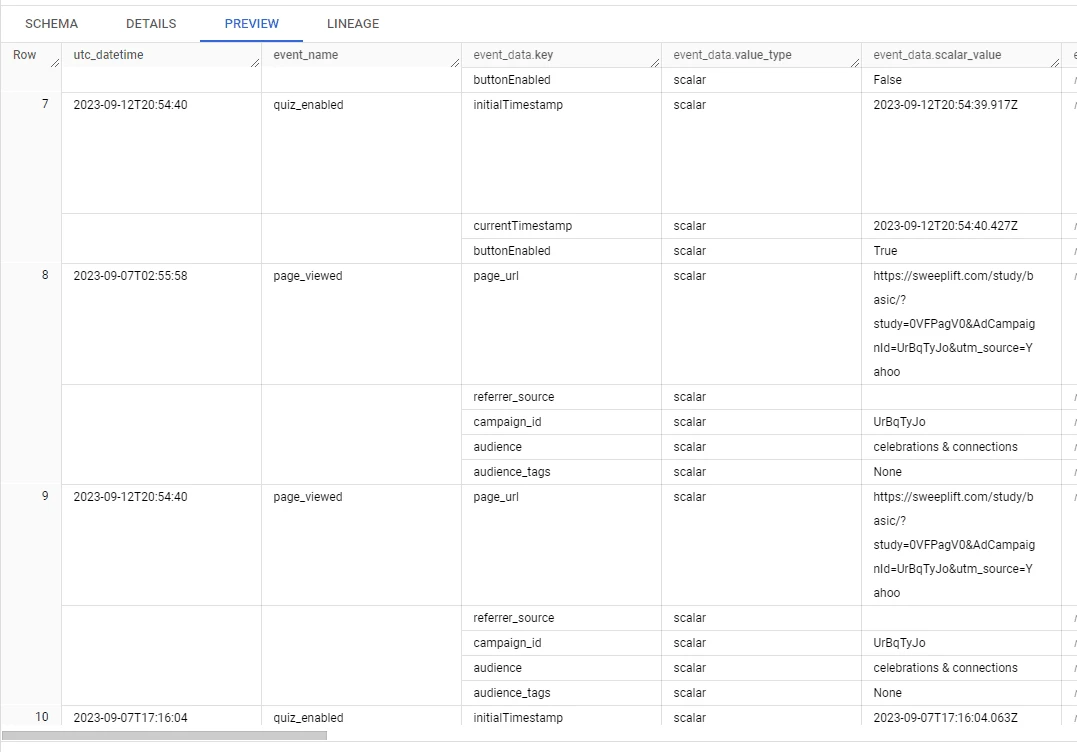Click referrer_source key in row 8

[x=514, y=397]
